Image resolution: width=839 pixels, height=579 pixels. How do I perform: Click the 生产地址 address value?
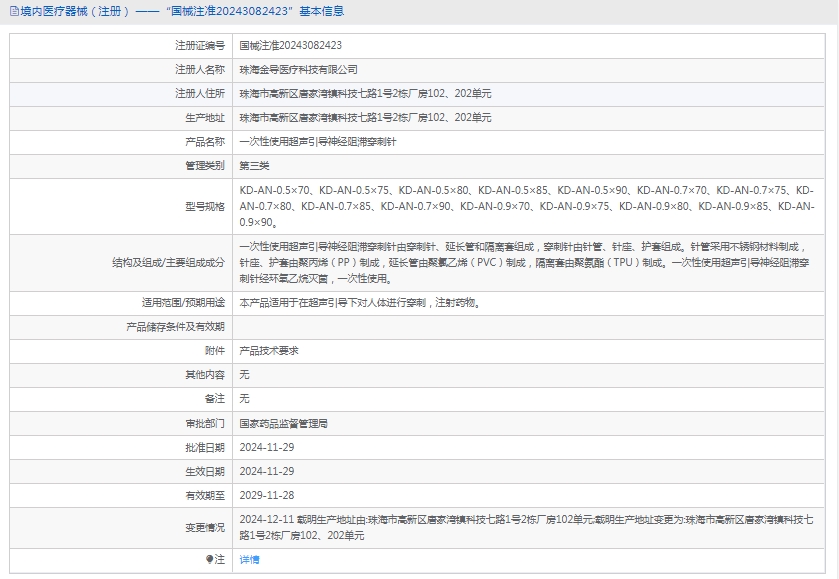coord(365,118)
